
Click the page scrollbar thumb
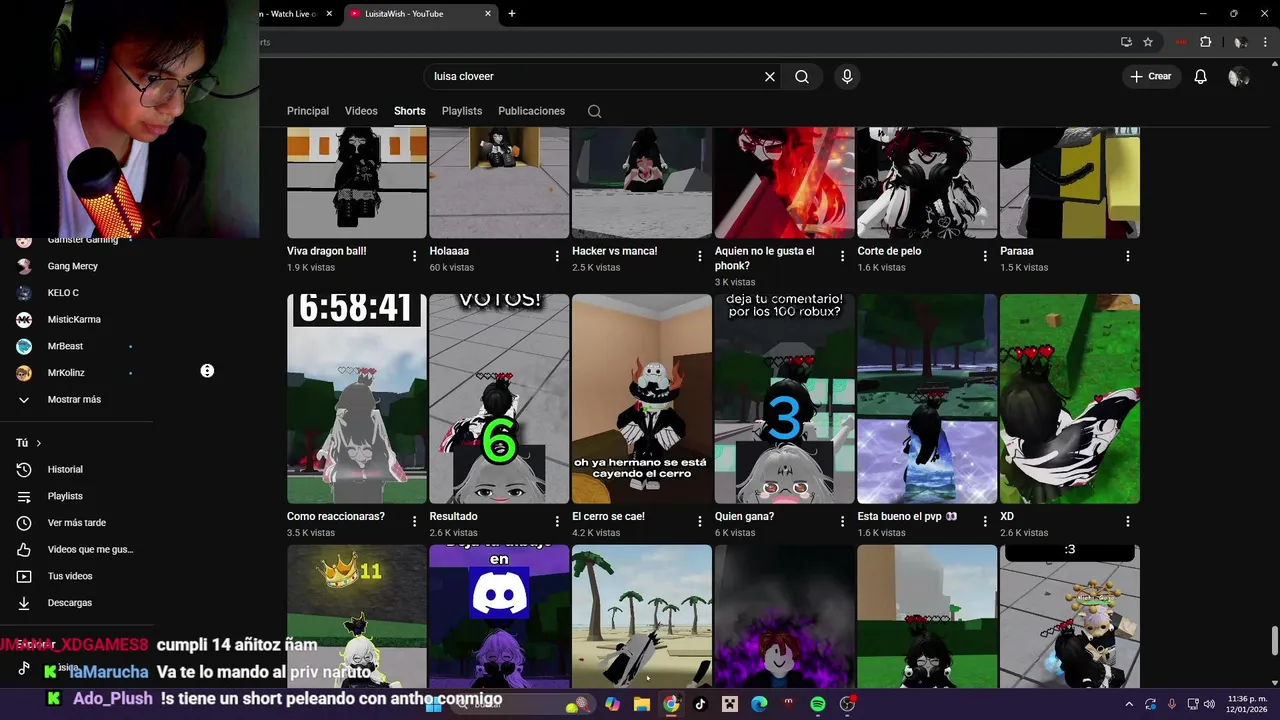tap(1274, 639)
